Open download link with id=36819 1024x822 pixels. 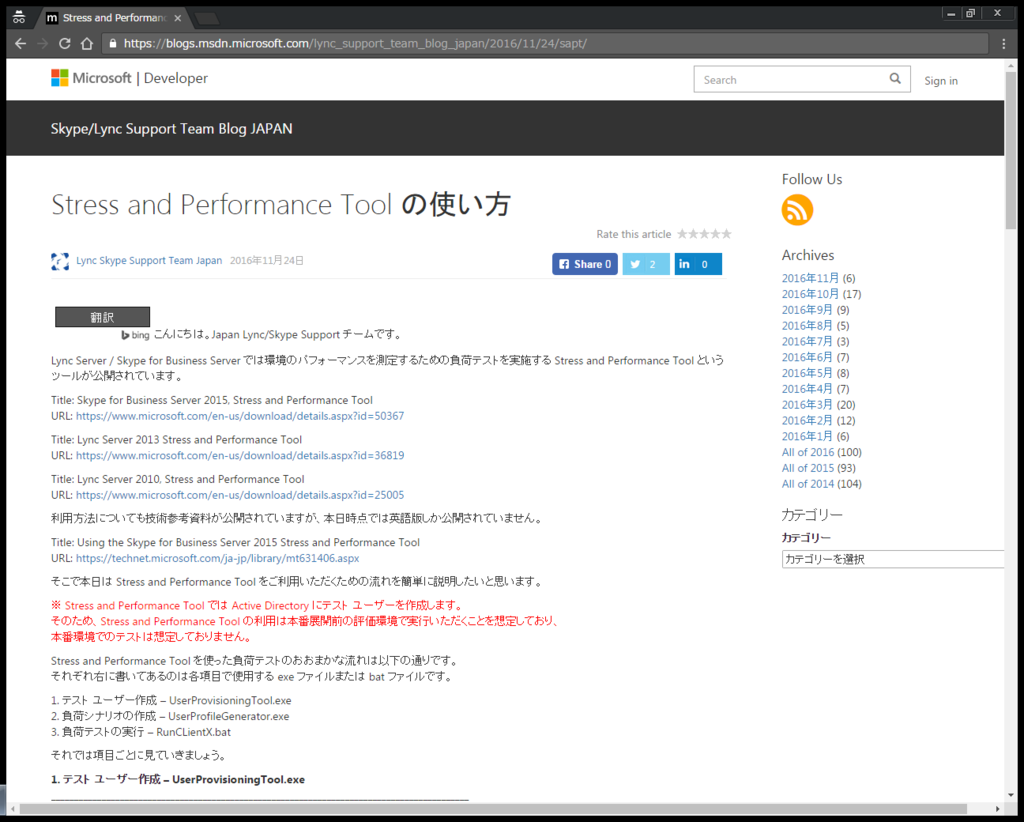click(x=240, y=455)
